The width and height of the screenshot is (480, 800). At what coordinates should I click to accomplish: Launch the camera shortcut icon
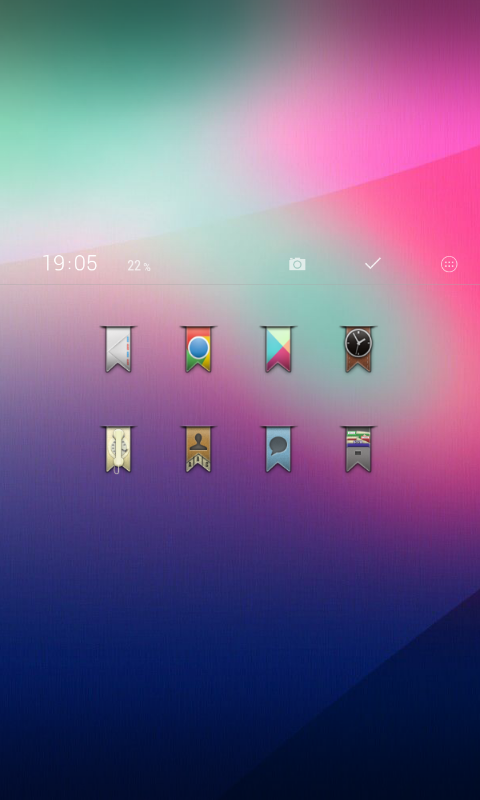[x=297, y=264]
